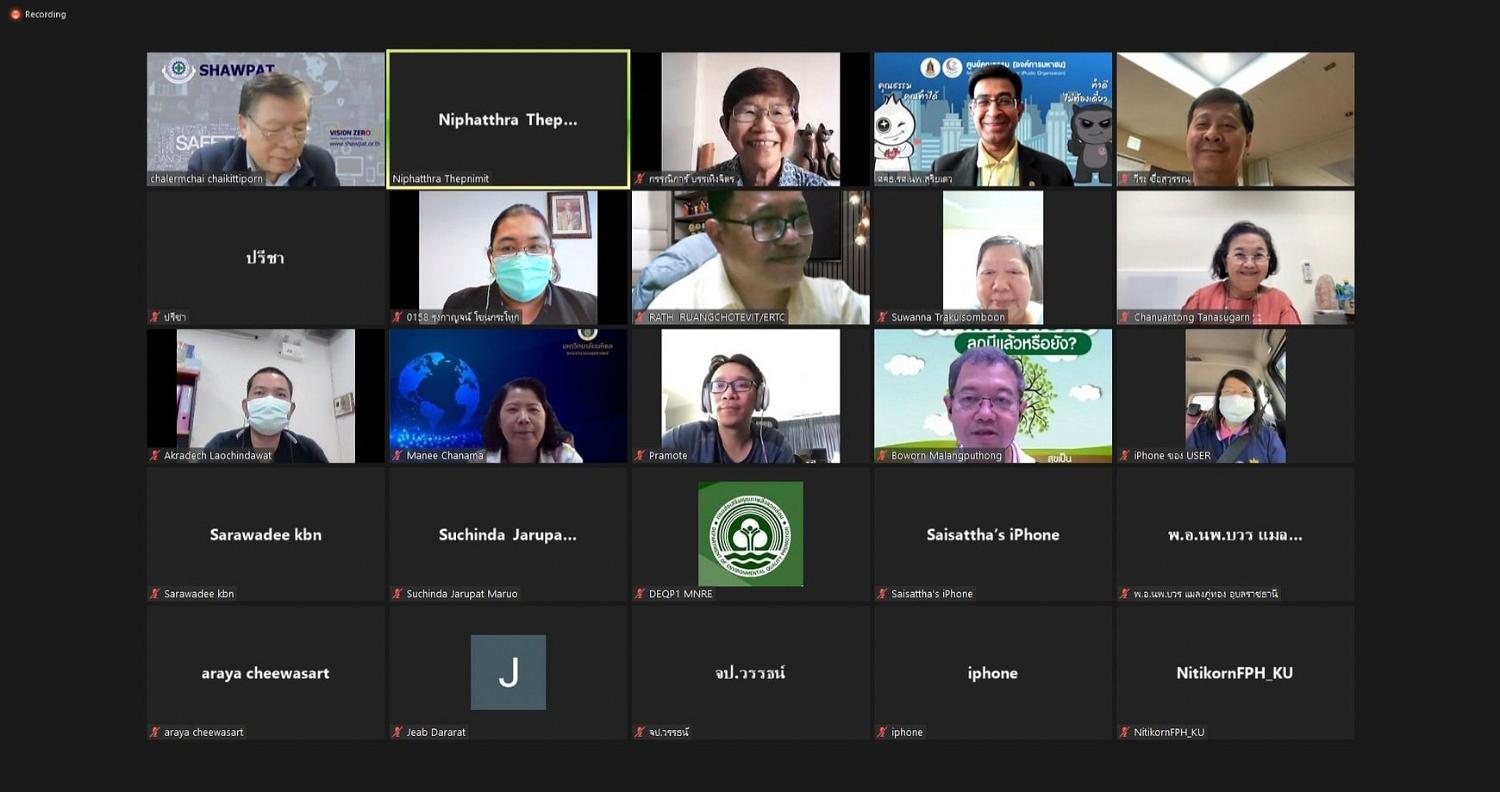
Task: Click the large "Sarawadee kbn" centered name
Action: pos(266,535)
